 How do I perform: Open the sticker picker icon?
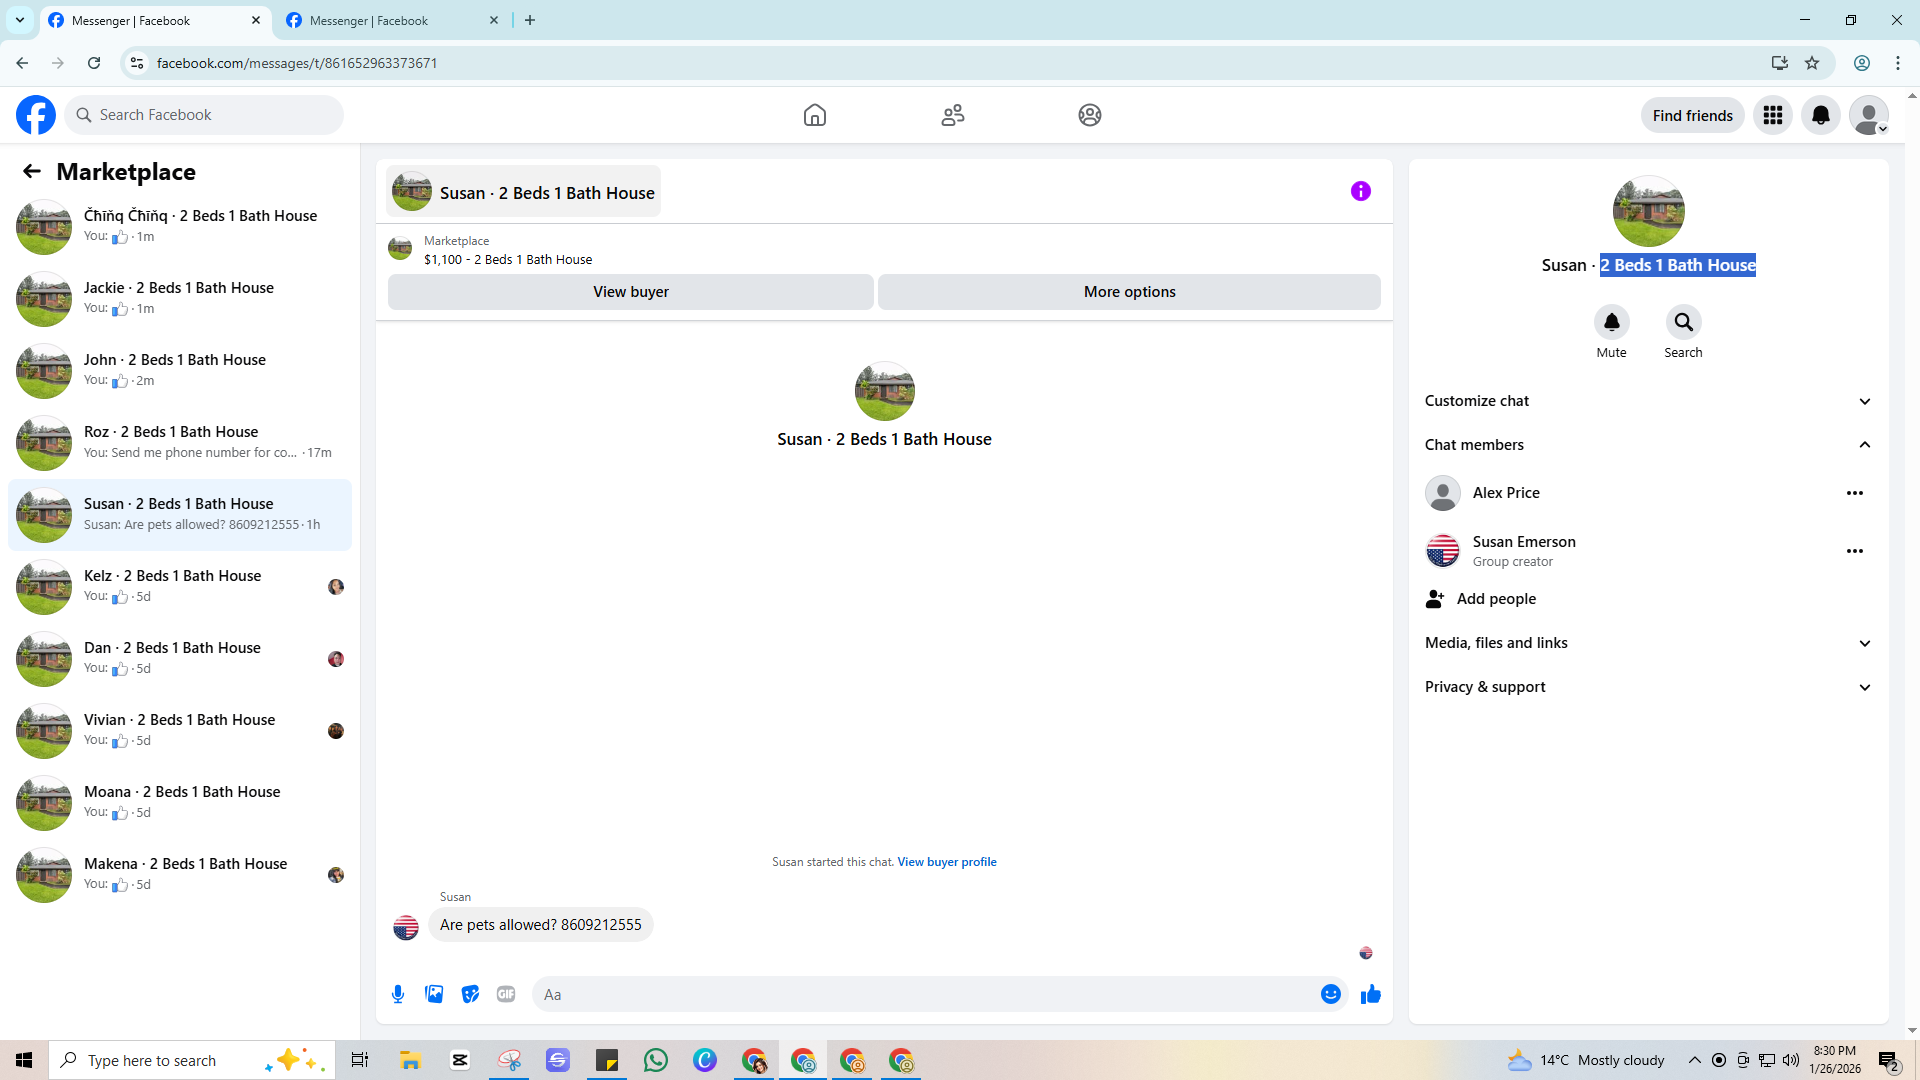[470, 994]
